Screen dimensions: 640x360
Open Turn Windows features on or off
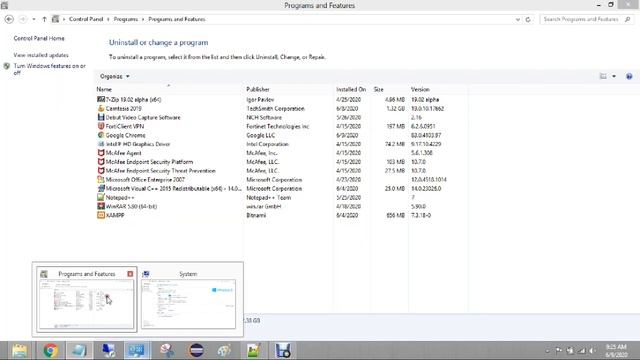(49, 69)
